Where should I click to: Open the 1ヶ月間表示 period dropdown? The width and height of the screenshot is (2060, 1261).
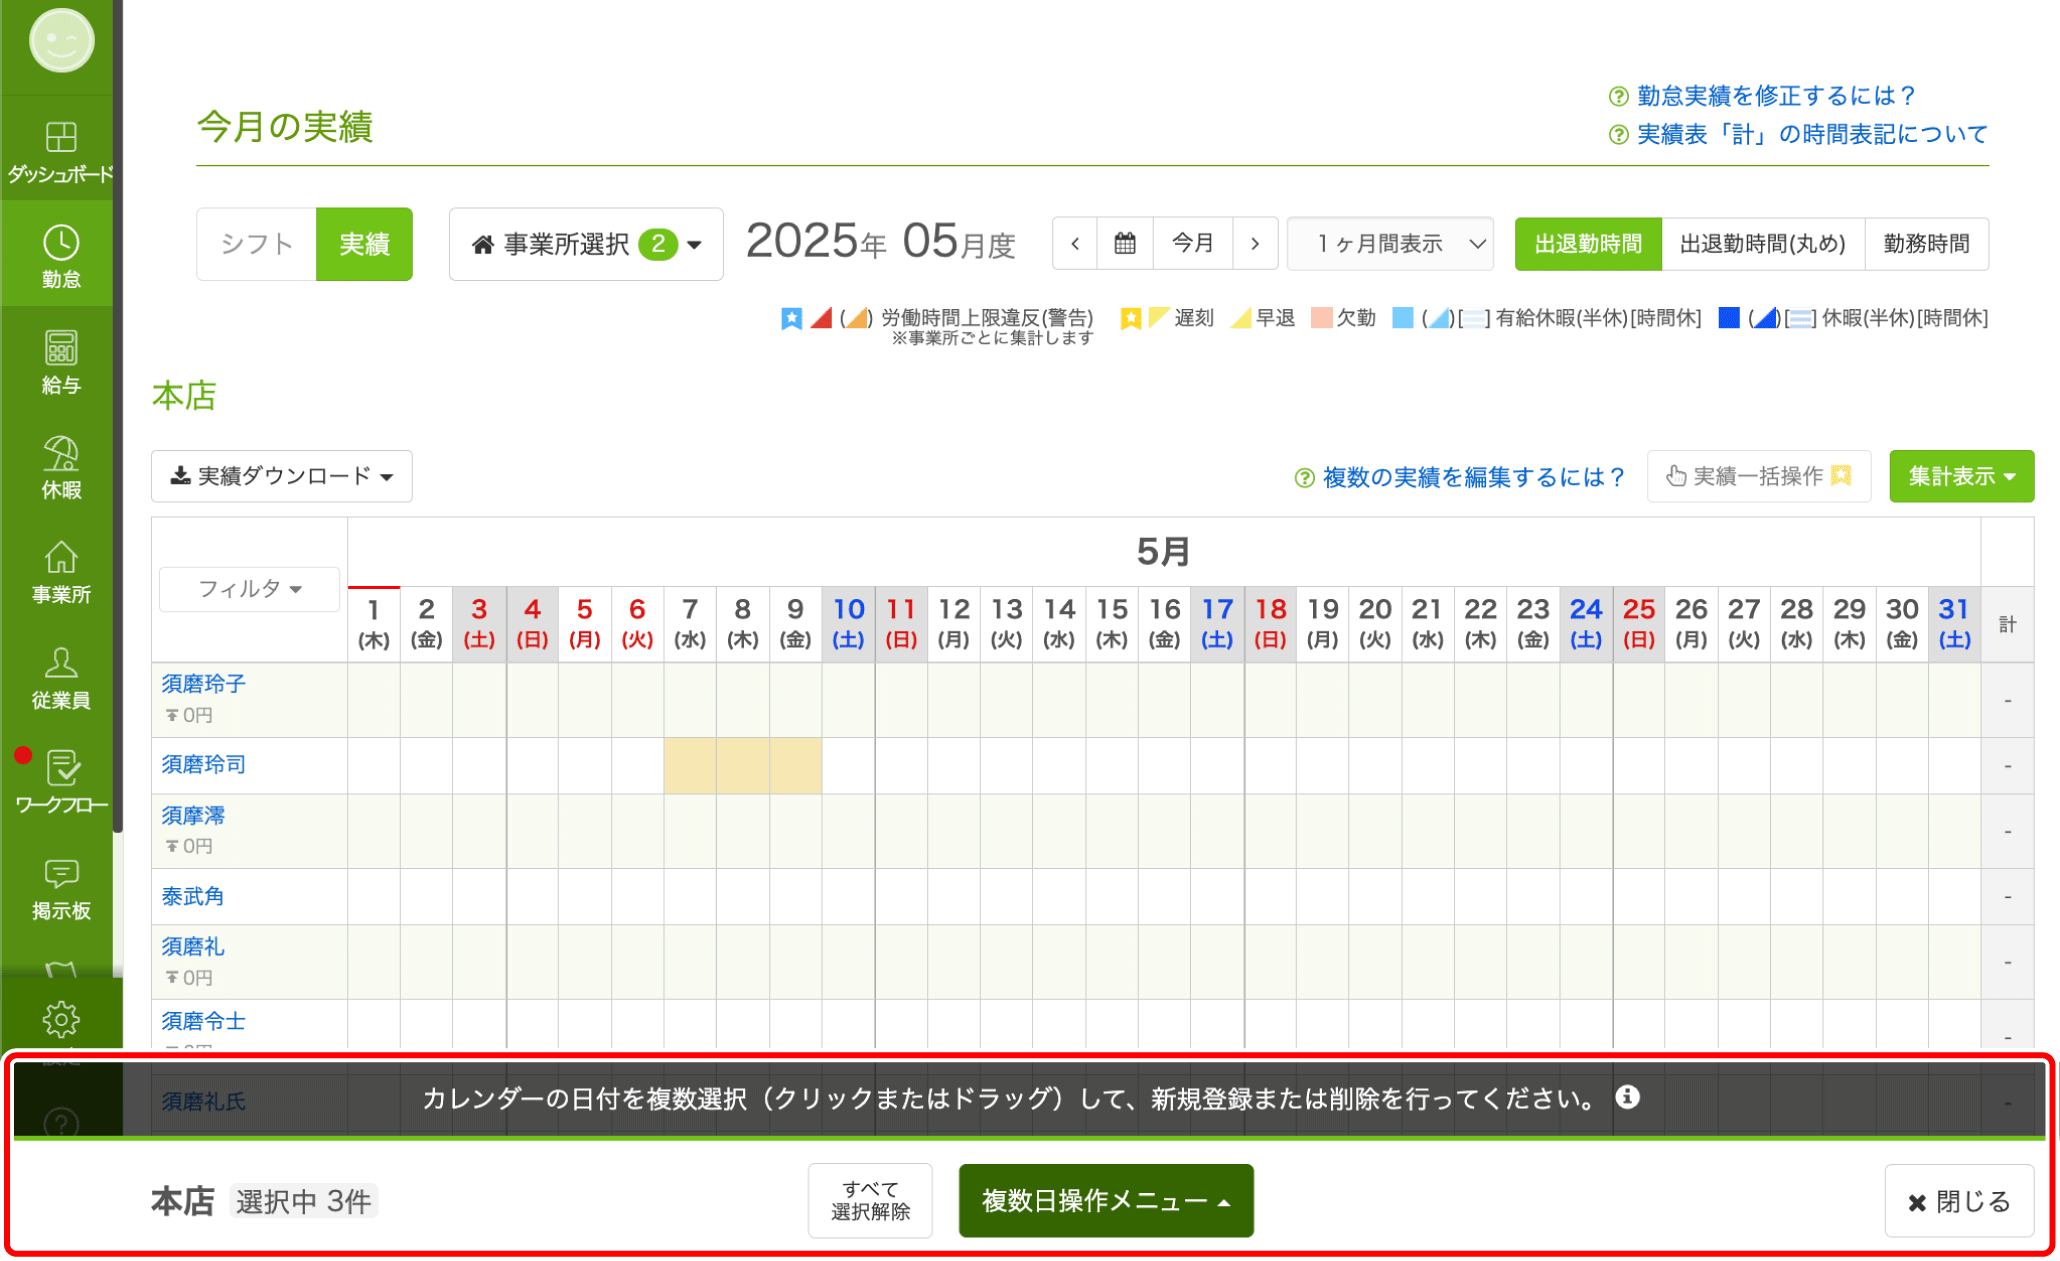[x=1390, y=244]
